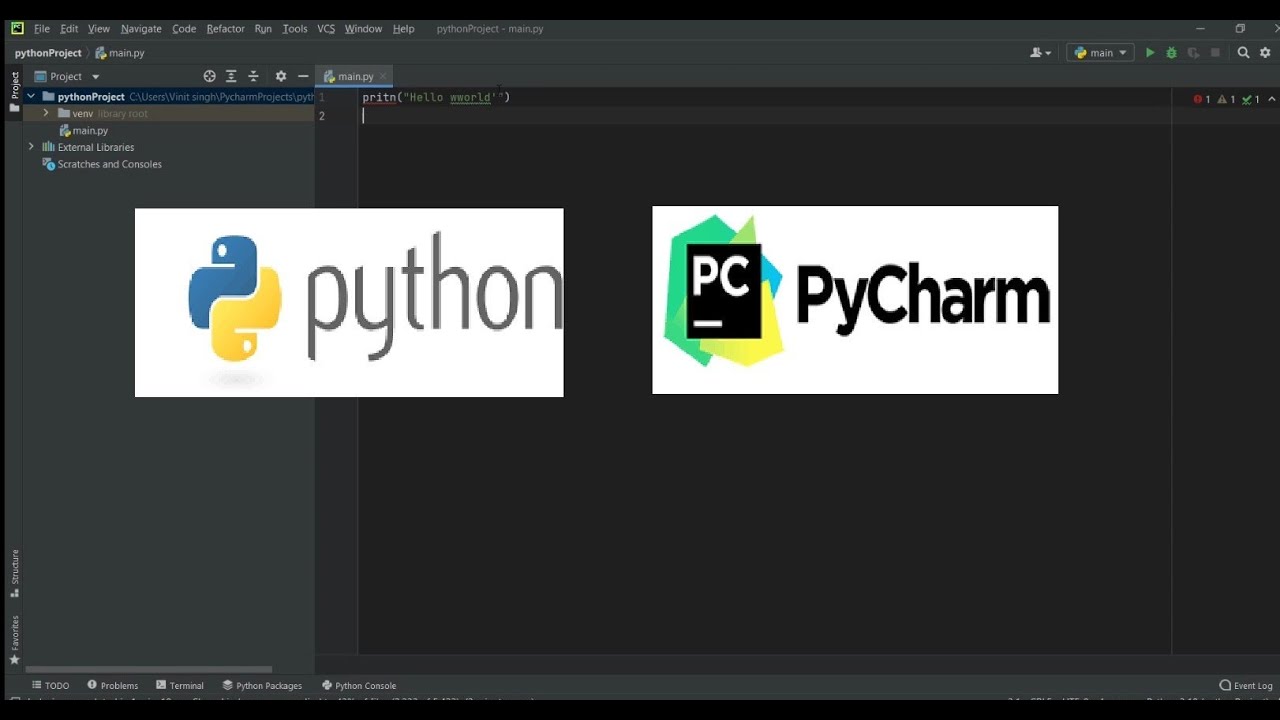This screenshot has height=720, width=1280.
Task: Select Scratches and Consoles in tree
Action: (x=101, y=164)
